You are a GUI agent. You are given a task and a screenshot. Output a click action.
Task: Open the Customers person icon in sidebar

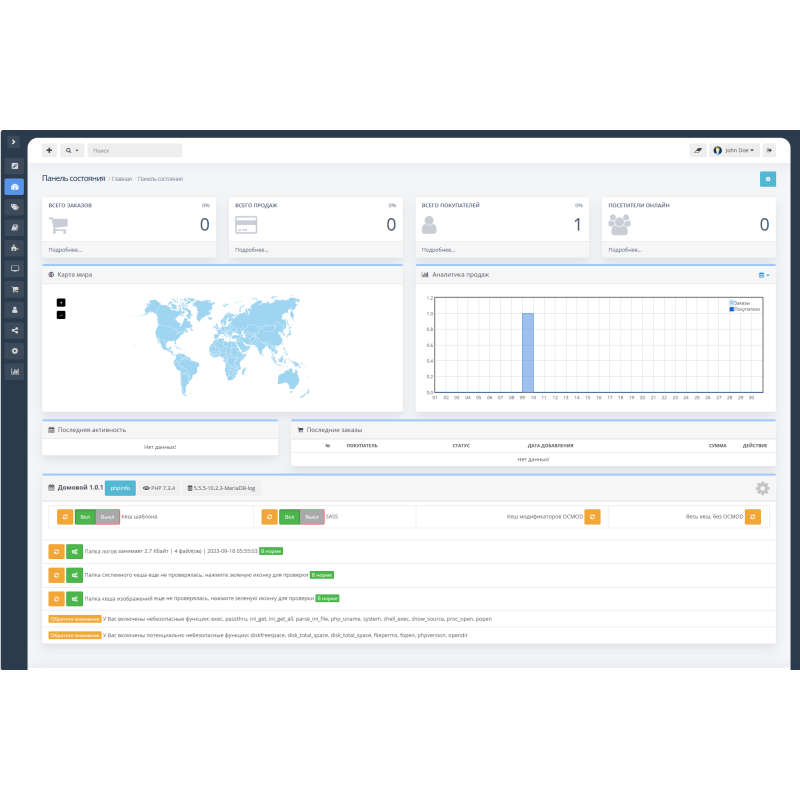[14, 310]
